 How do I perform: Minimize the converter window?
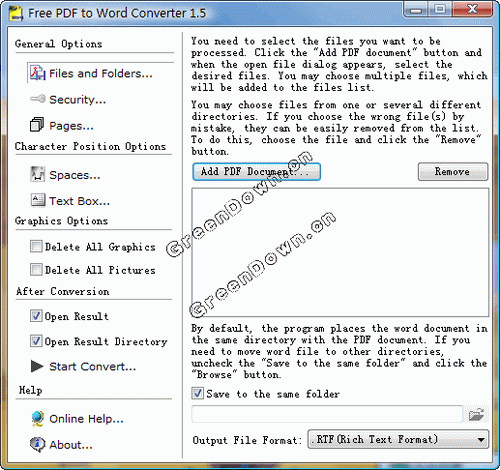416,10
